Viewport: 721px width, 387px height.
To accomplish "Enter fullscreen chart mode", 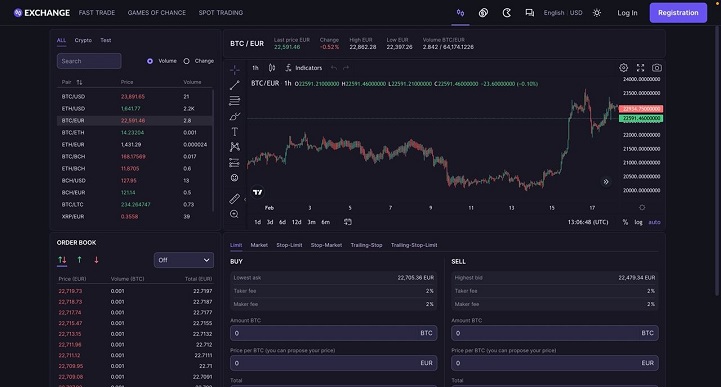I will coord(640,68).
